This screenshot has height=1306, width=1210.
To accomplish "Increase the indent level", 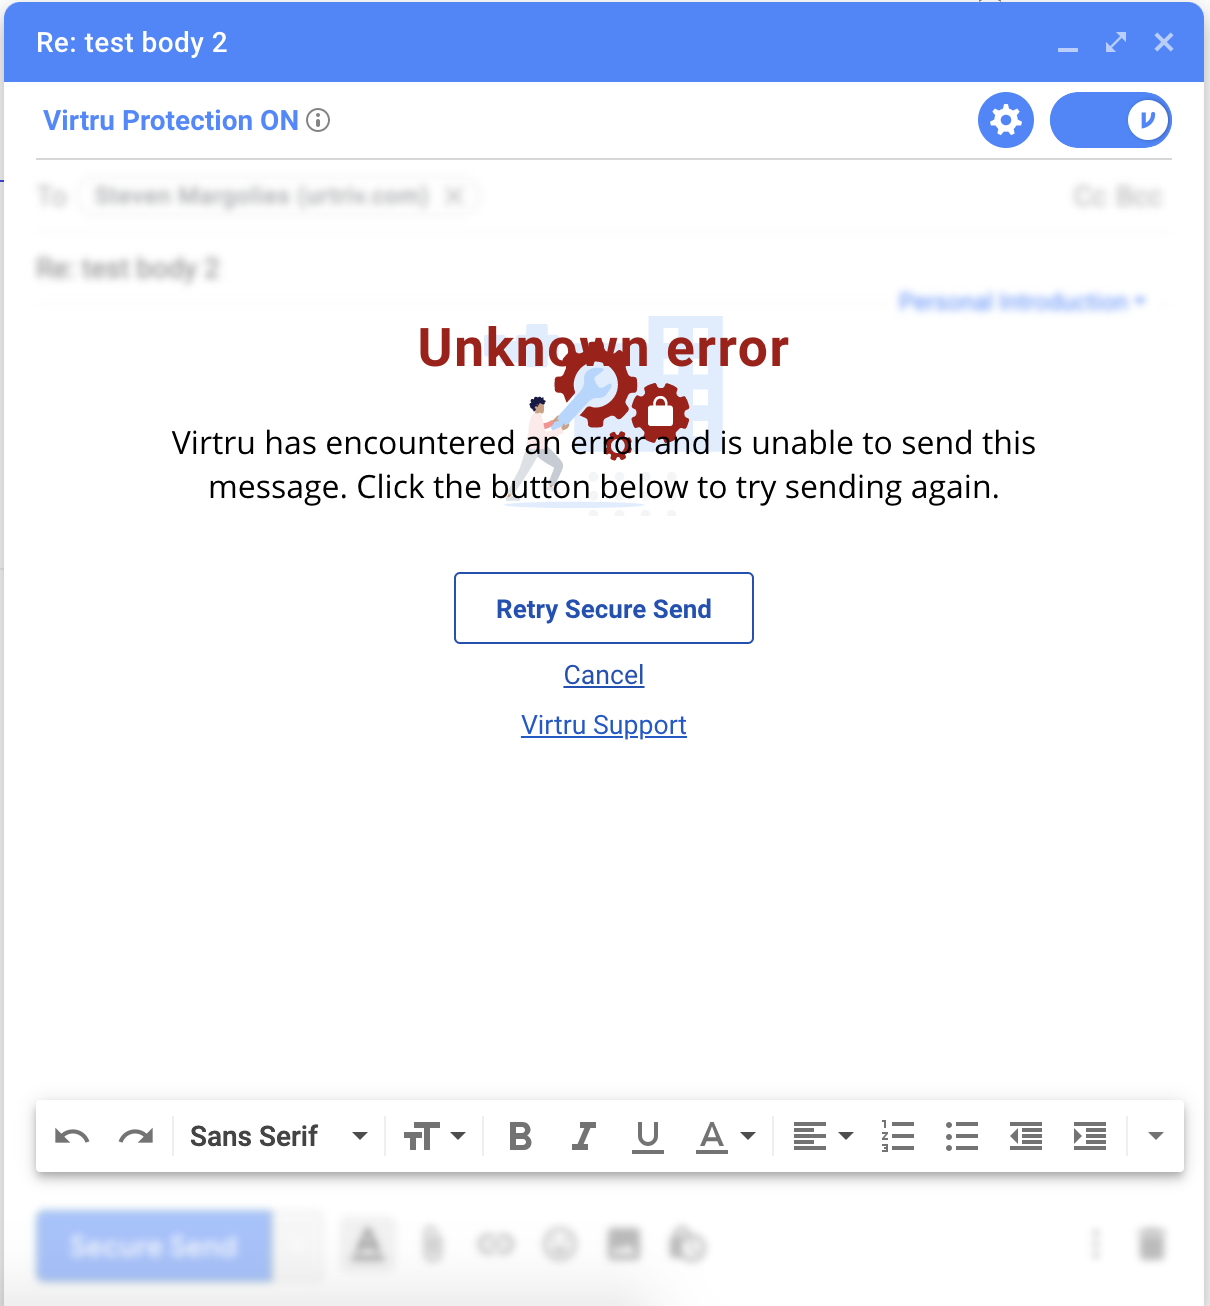I will click(1090, 1136).
